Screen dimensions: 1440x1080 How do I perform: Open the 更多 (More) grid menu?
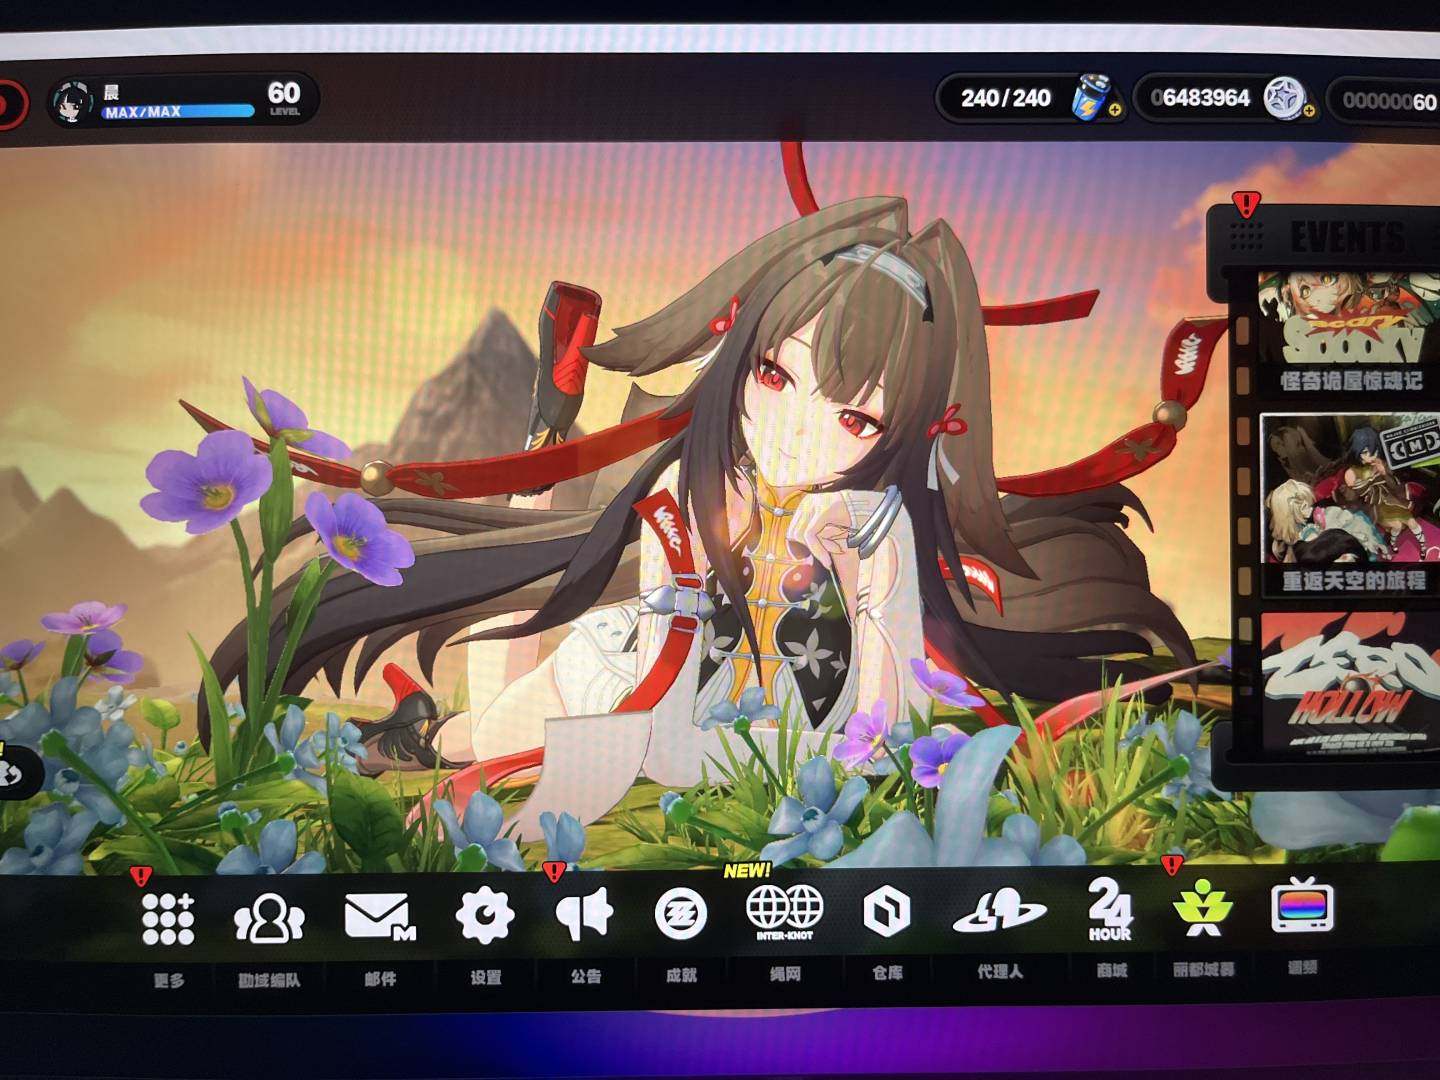(x=168, y=918)
